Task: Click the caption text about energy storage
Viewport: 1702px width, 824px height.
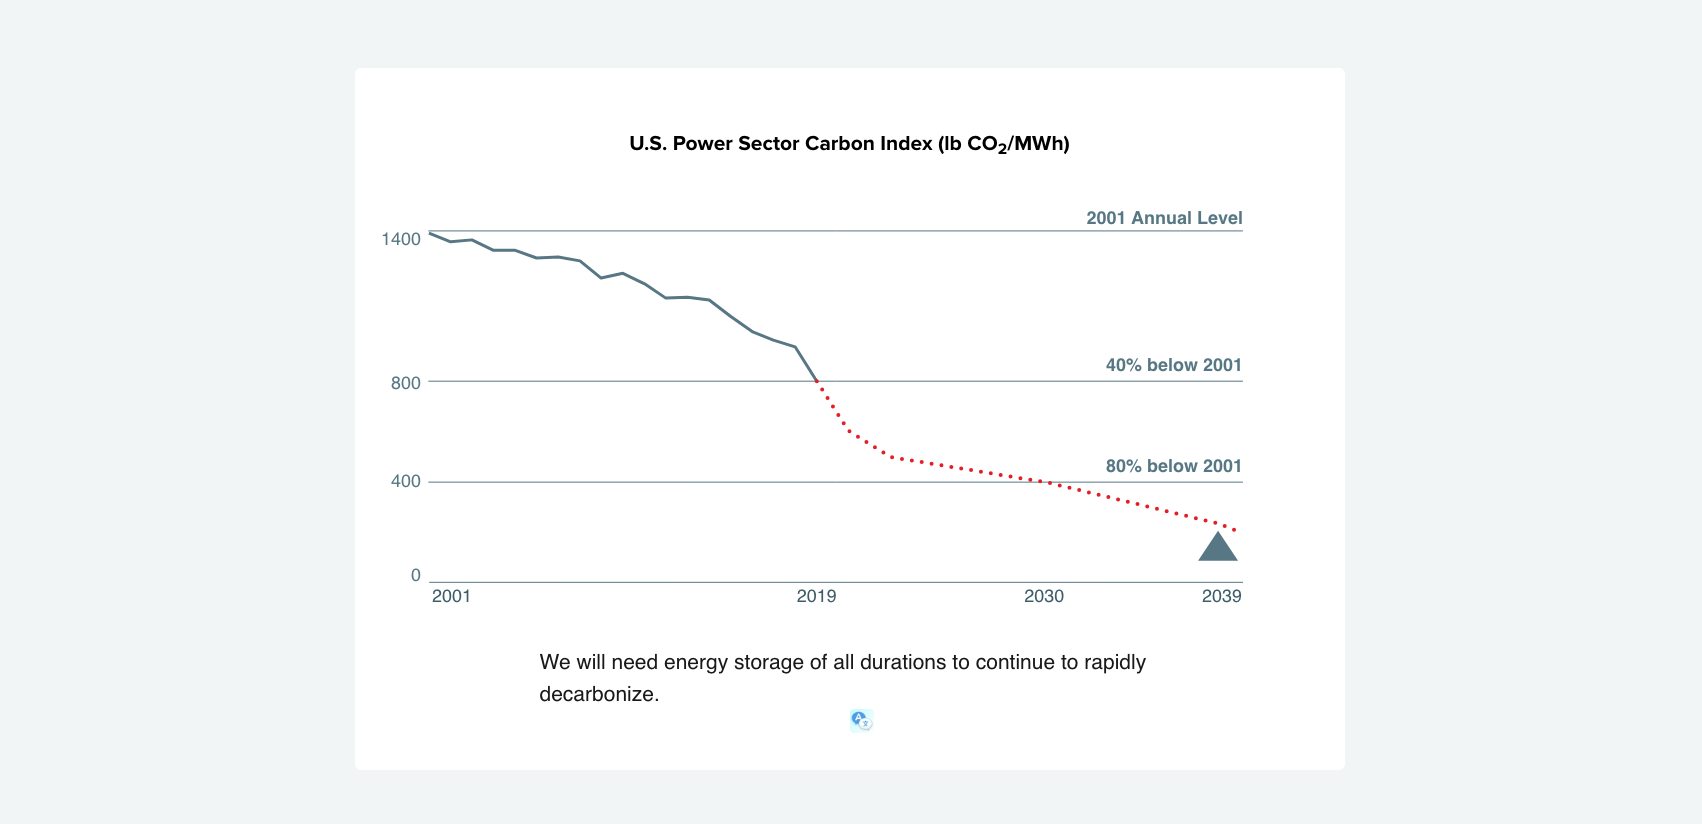Action: [842, 662]
